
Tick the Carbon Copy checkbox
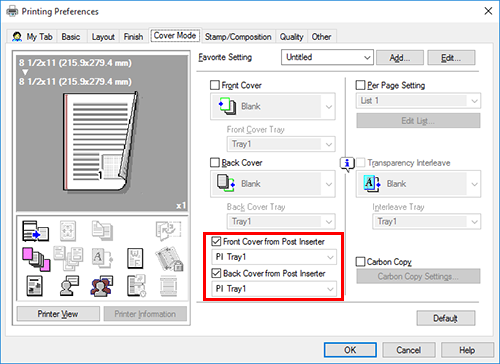pos(360,262)
